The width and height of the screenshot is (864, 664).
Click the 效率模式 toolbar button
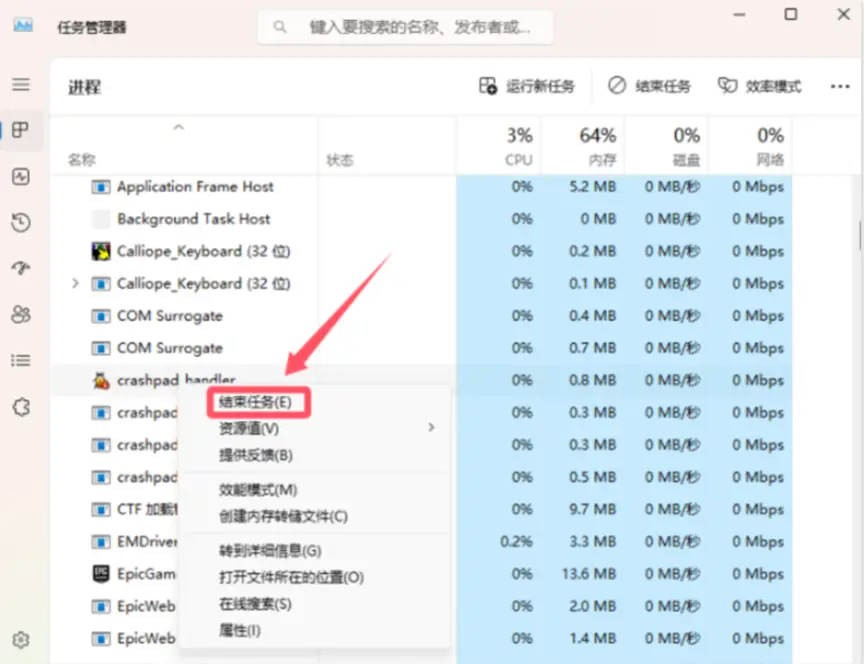(x=759, y=86)
